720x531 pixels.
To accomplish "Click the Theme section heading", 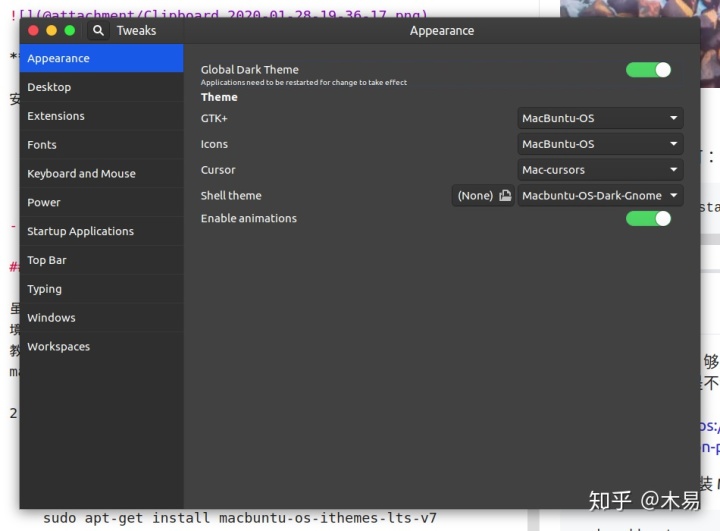I will coord(219,97).
